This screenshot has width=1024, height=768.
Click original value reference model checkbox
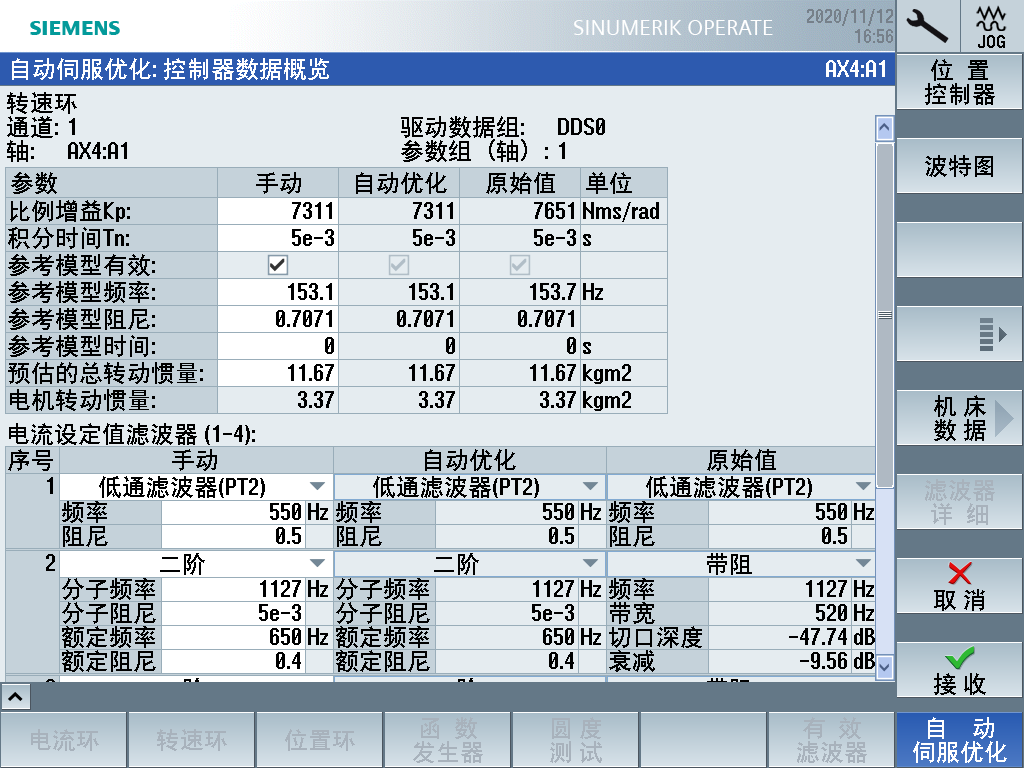tap(520, 265)
